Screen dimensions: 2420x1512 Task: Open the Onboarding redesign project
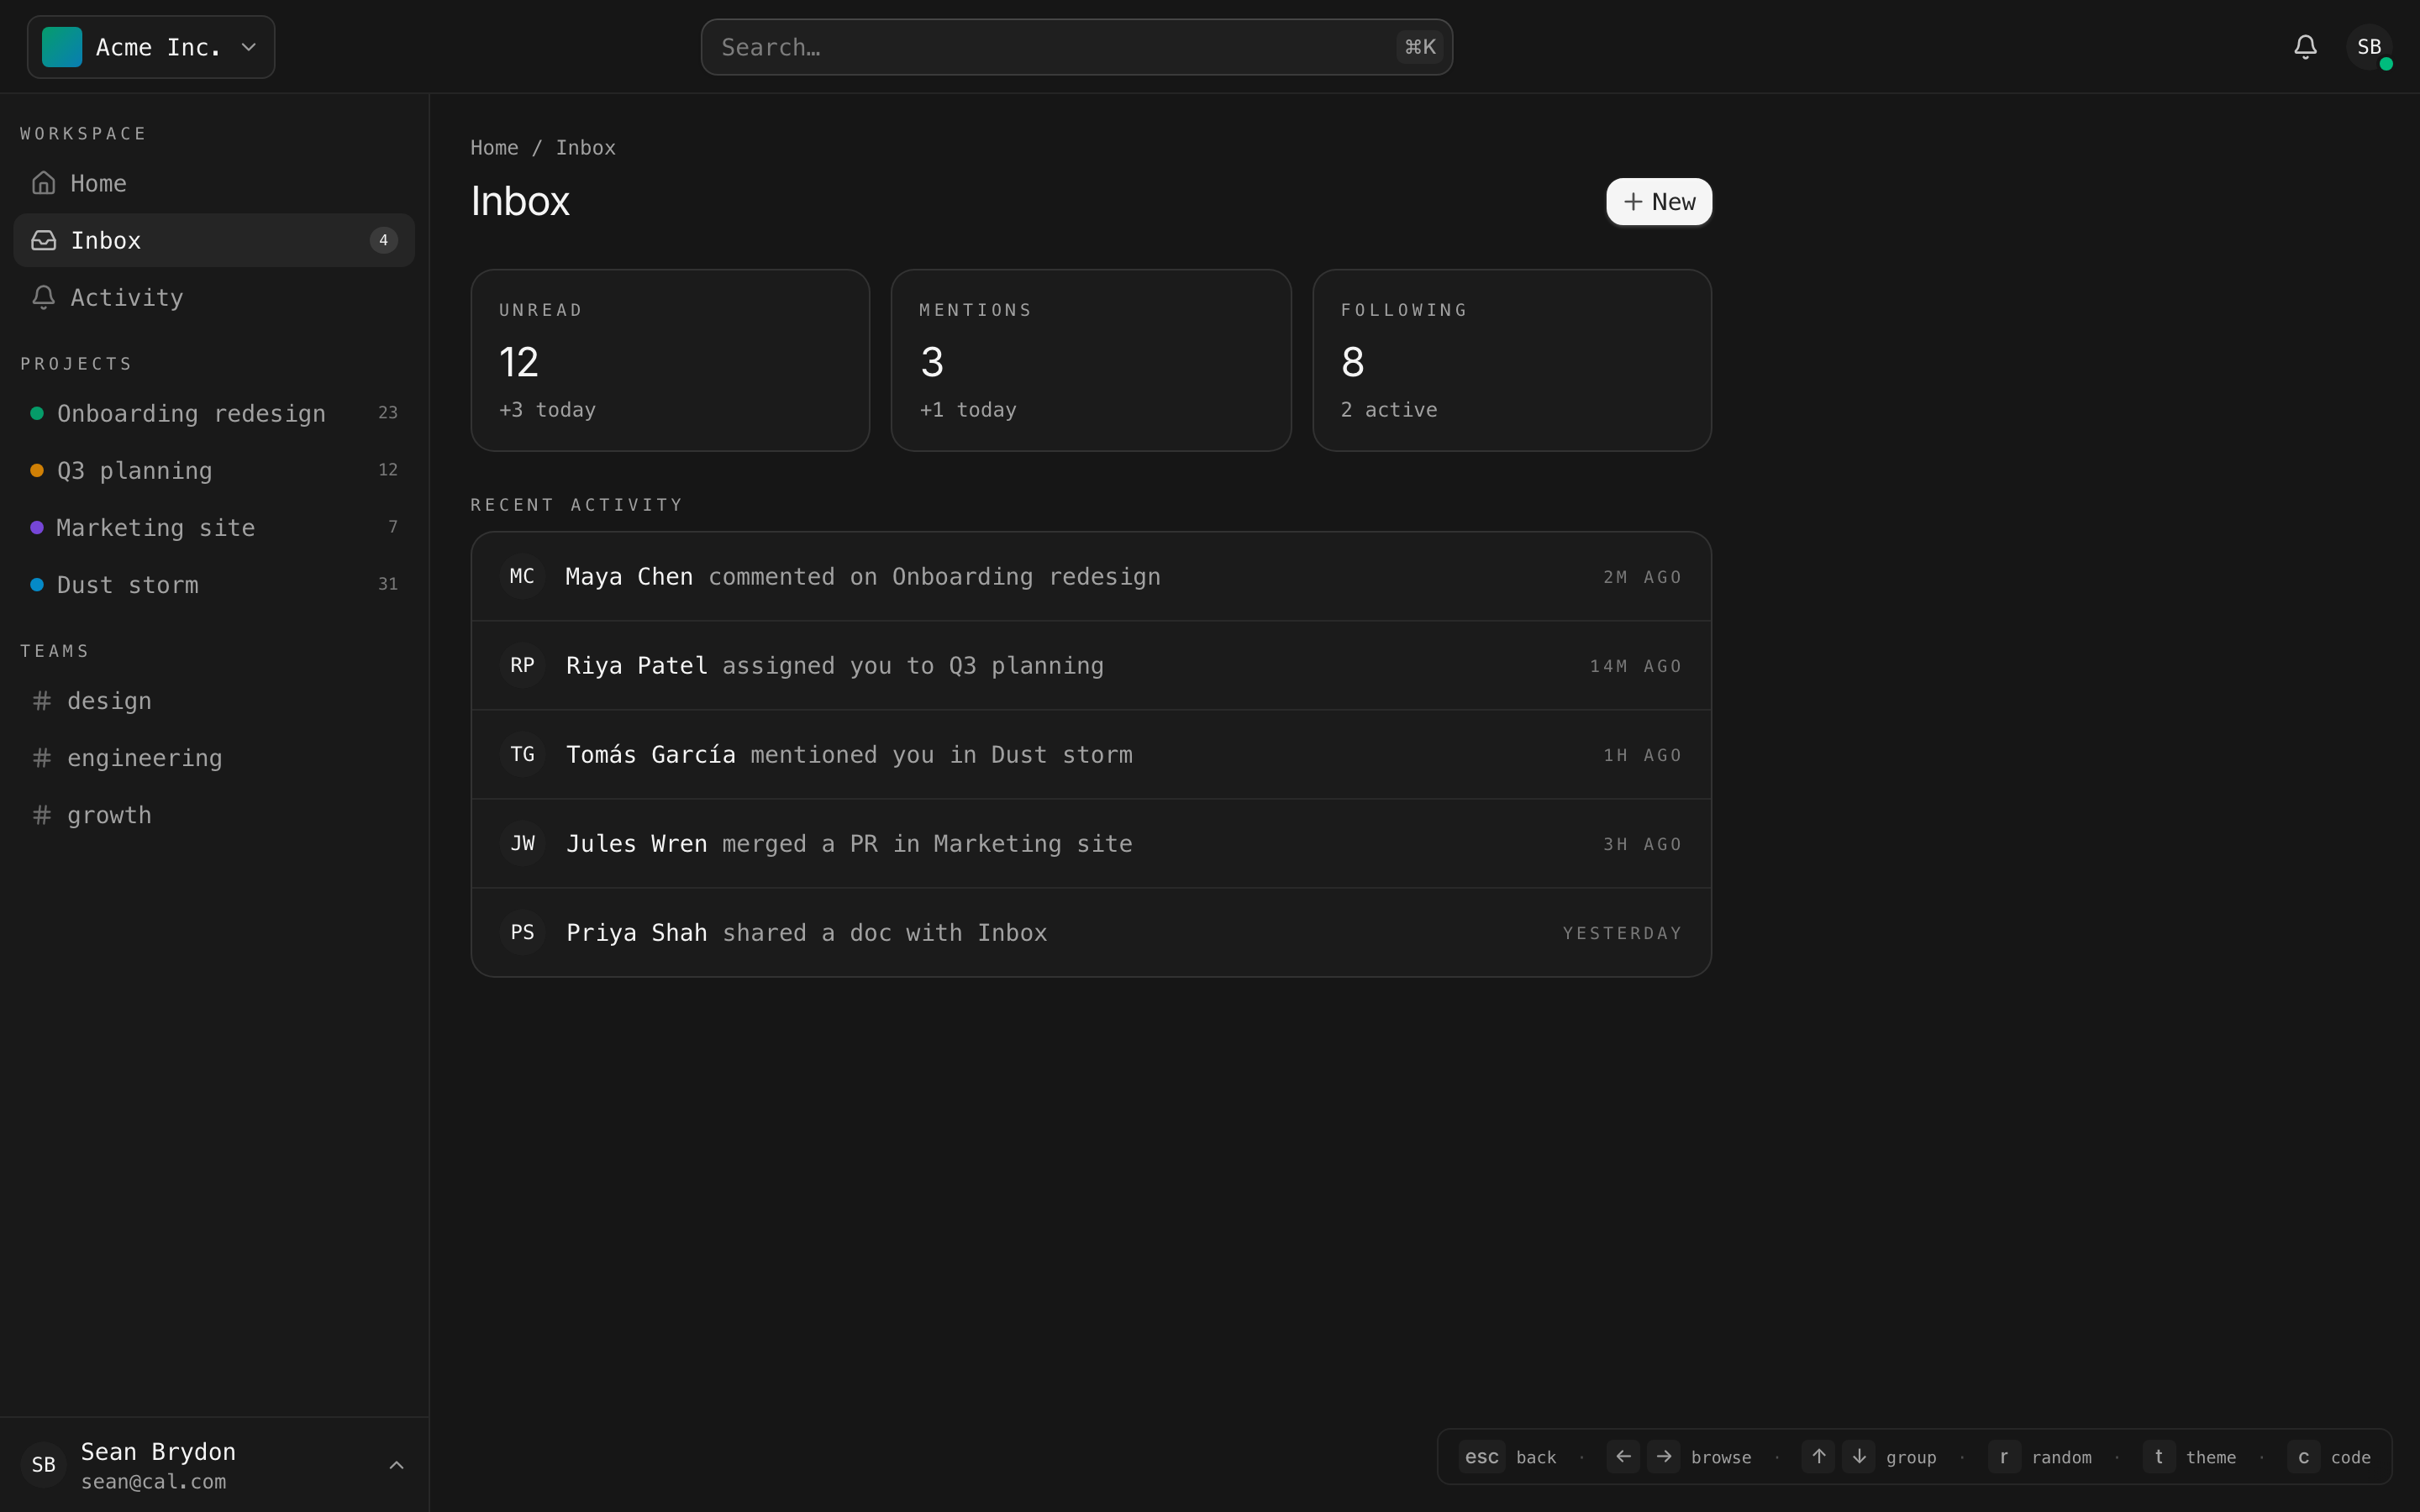click(x=191, y=413)
